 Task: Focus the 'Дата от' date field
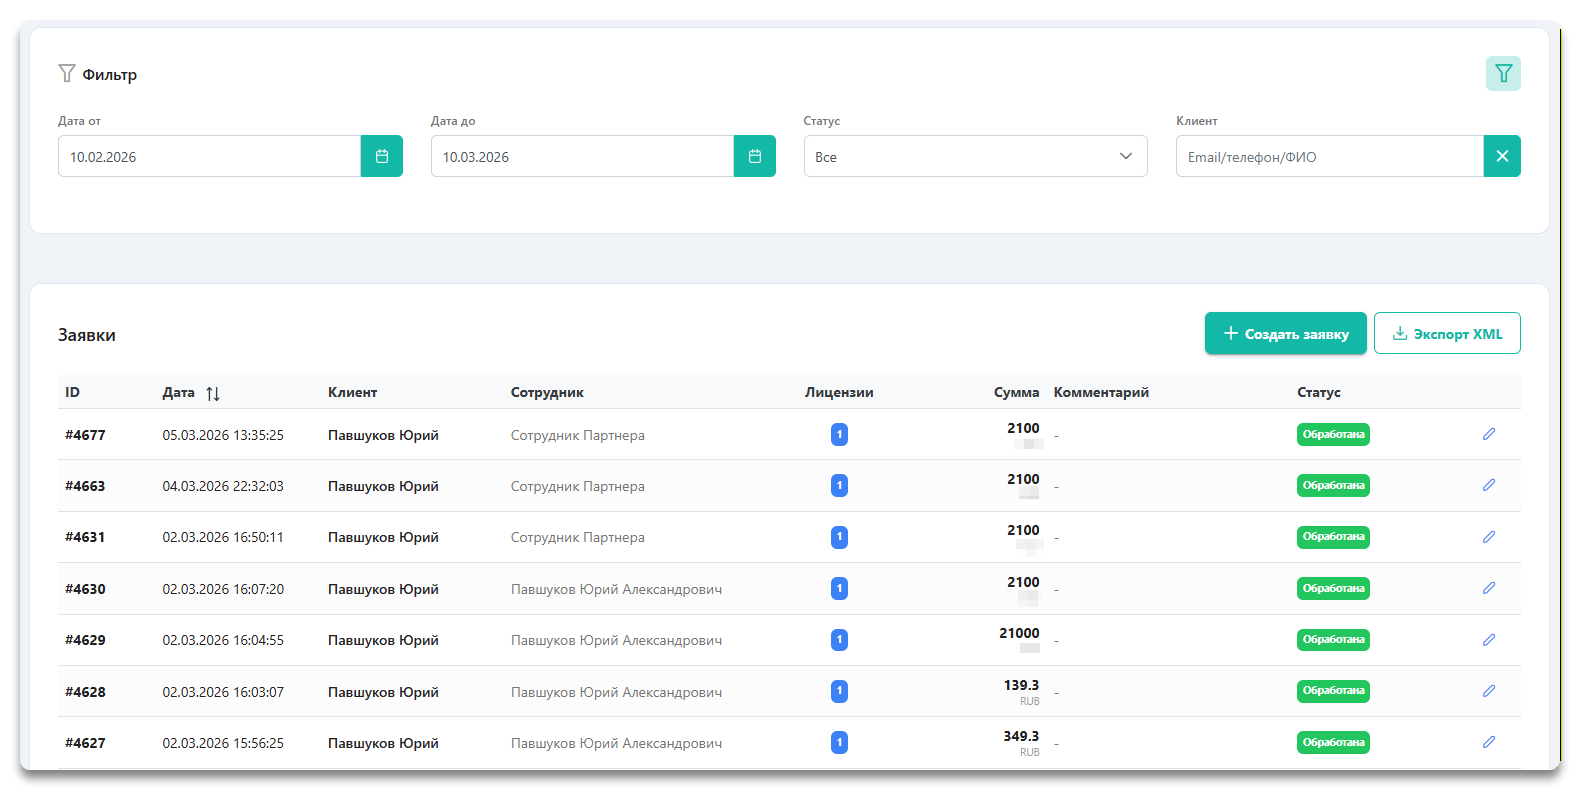[x=209, y=157]
